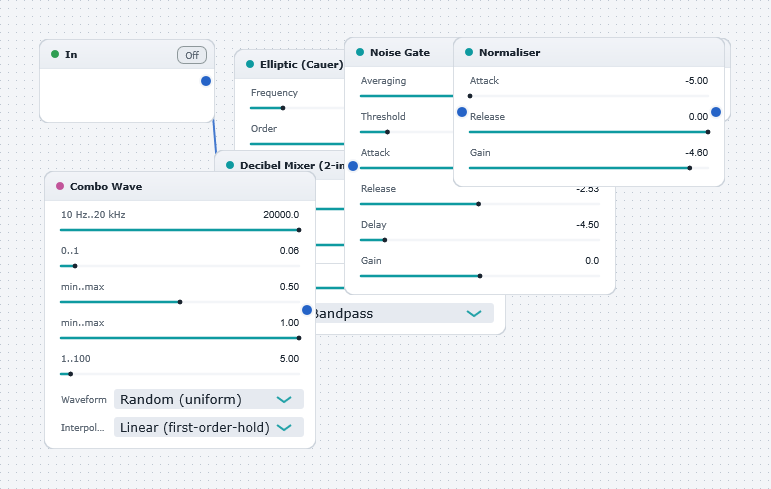Open the Bandpass filter type dropdown

[403, 313]
